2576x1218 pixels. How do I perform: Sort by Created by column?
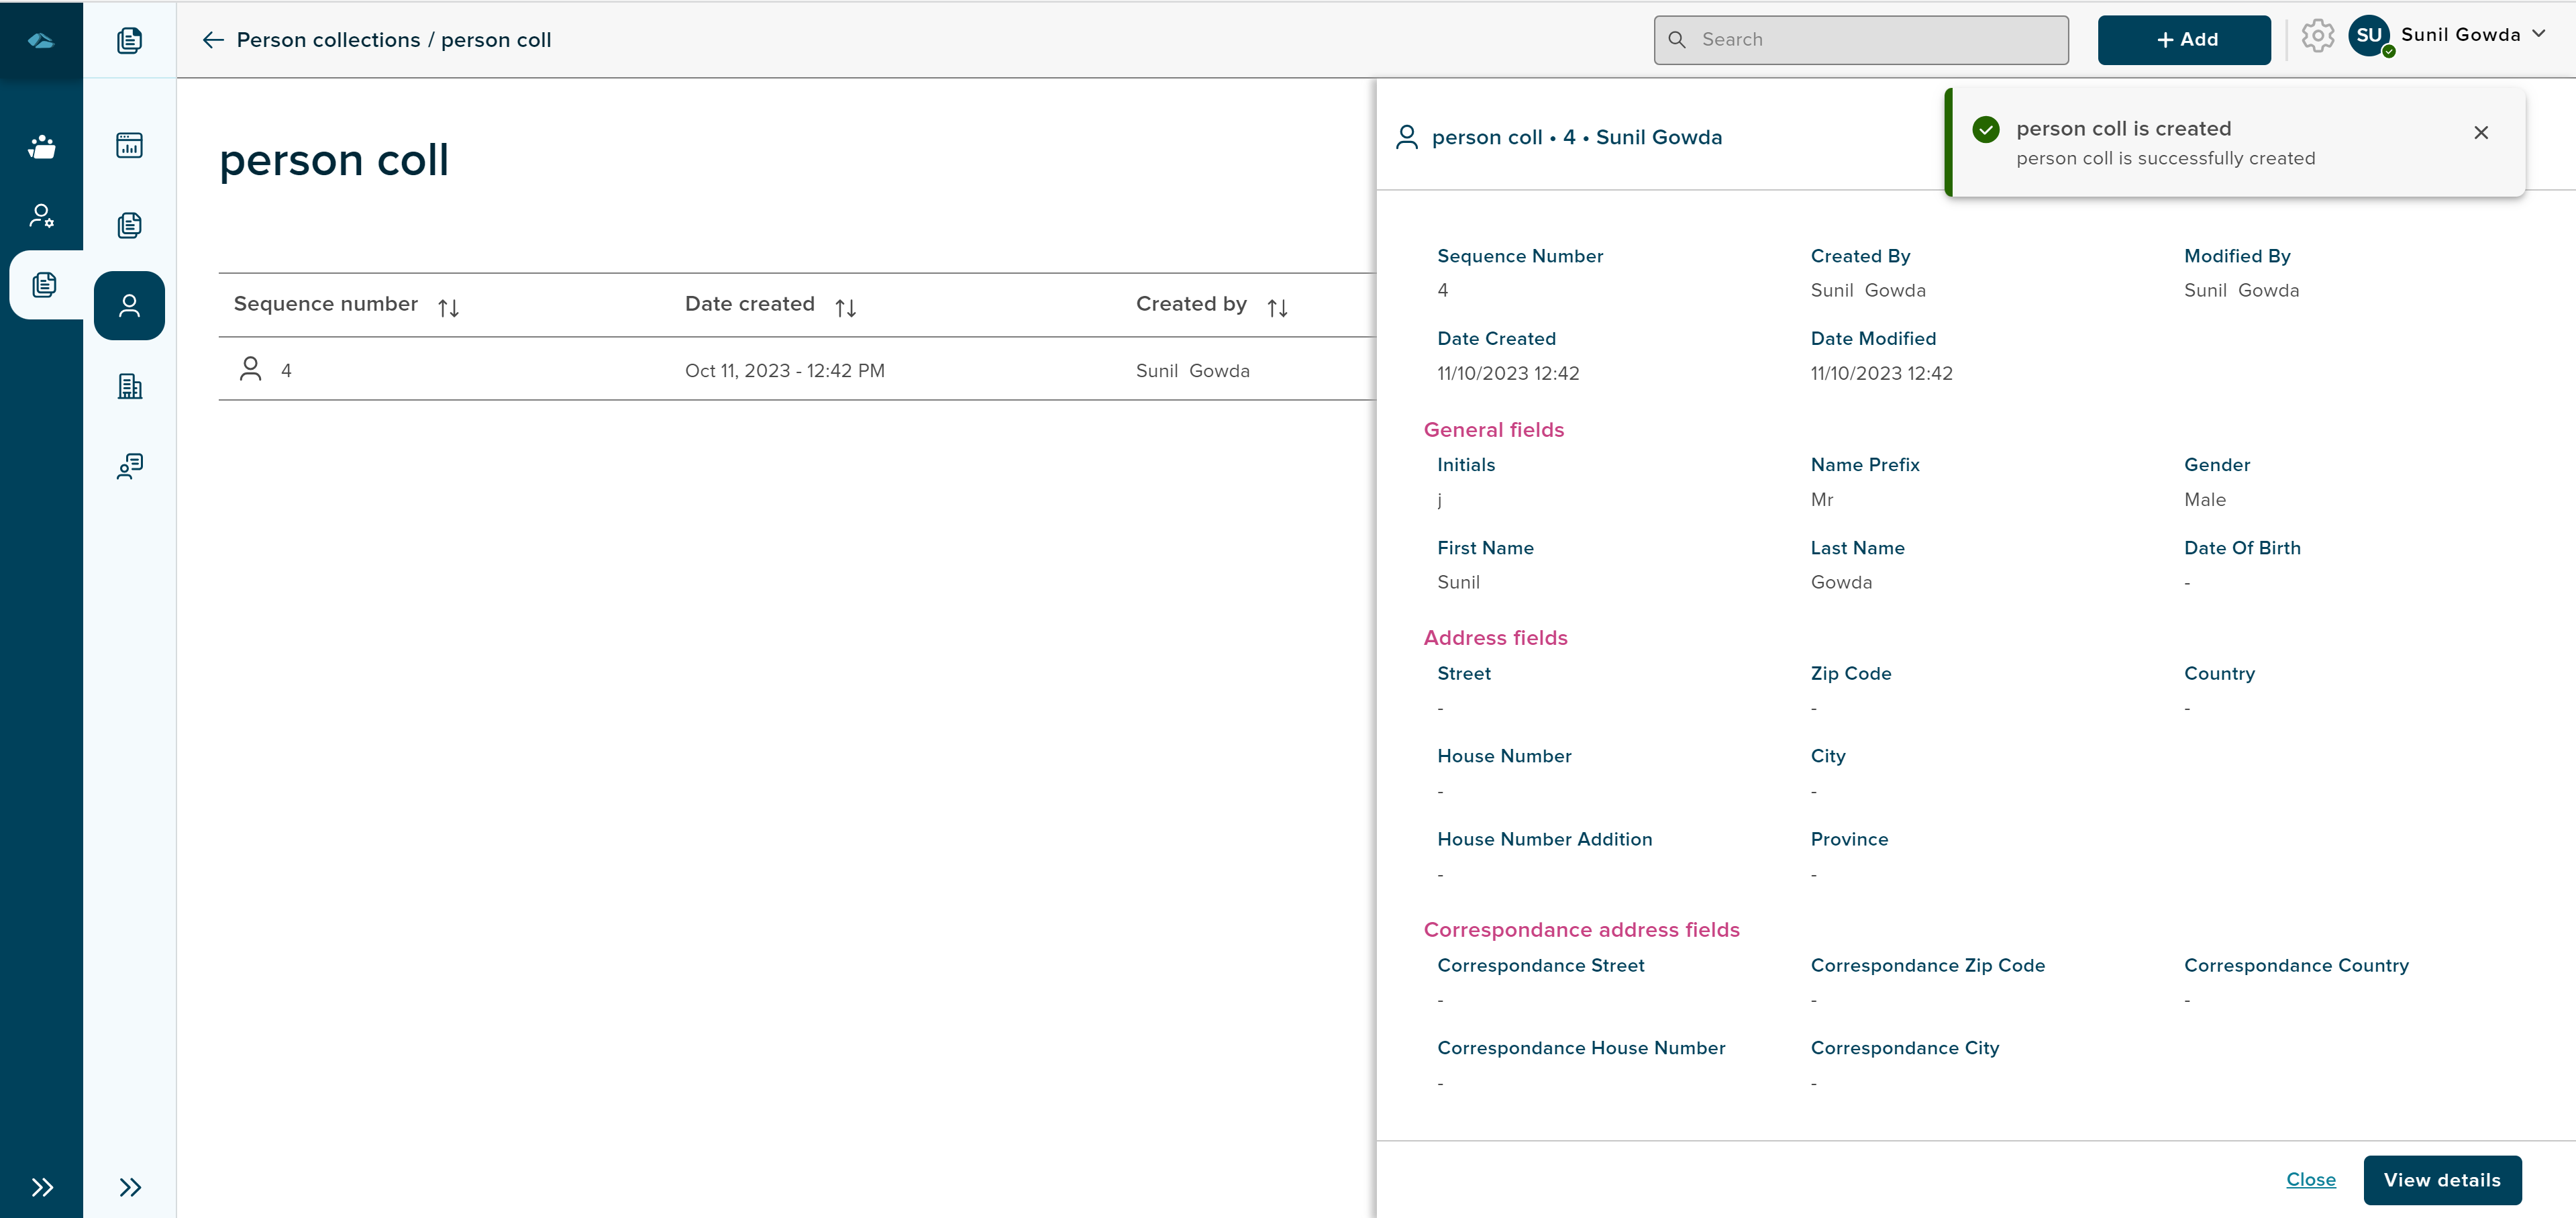[1277, 308]
